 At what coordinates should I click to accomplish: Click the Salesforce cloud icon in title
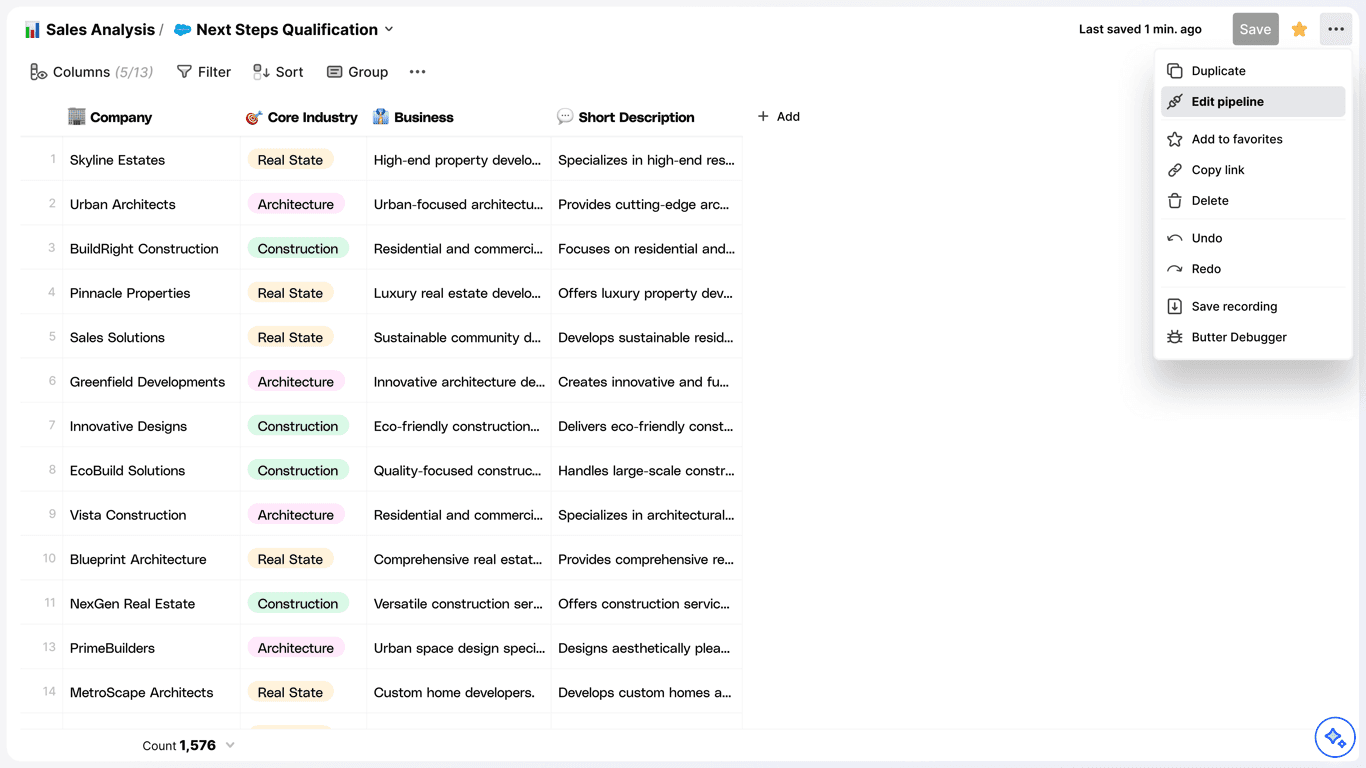pyautogui.click(x=182, y=30)
